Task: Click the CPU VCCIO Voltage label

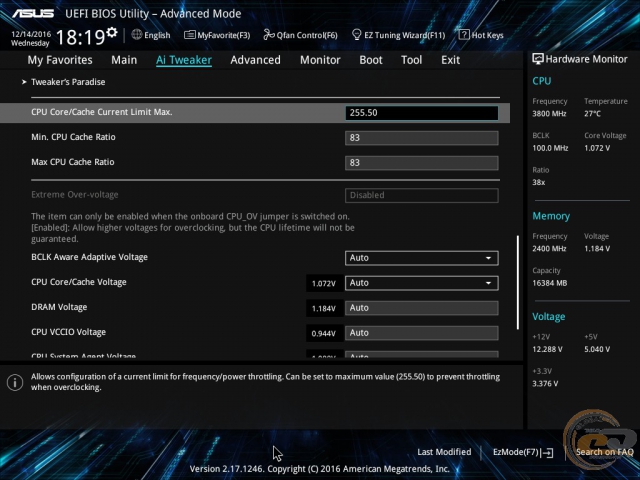Action: (x=69, y=332)
